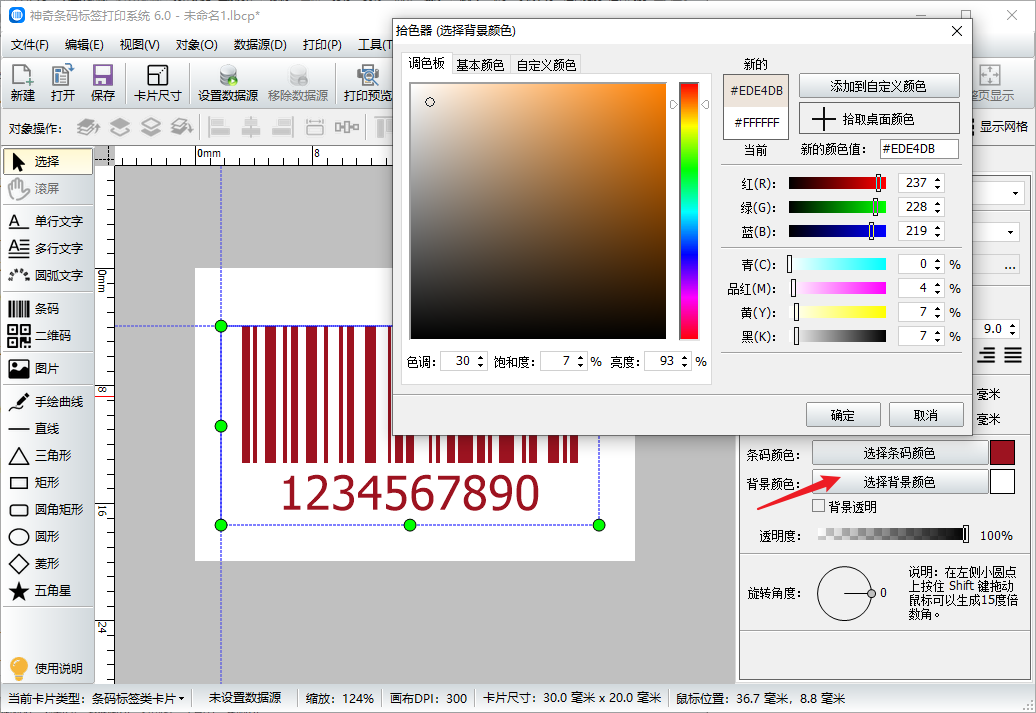Viewport: 1036px width, 713px height.
Task: Increase the 色调 hue stepper
Action: [x=480, y=357]
